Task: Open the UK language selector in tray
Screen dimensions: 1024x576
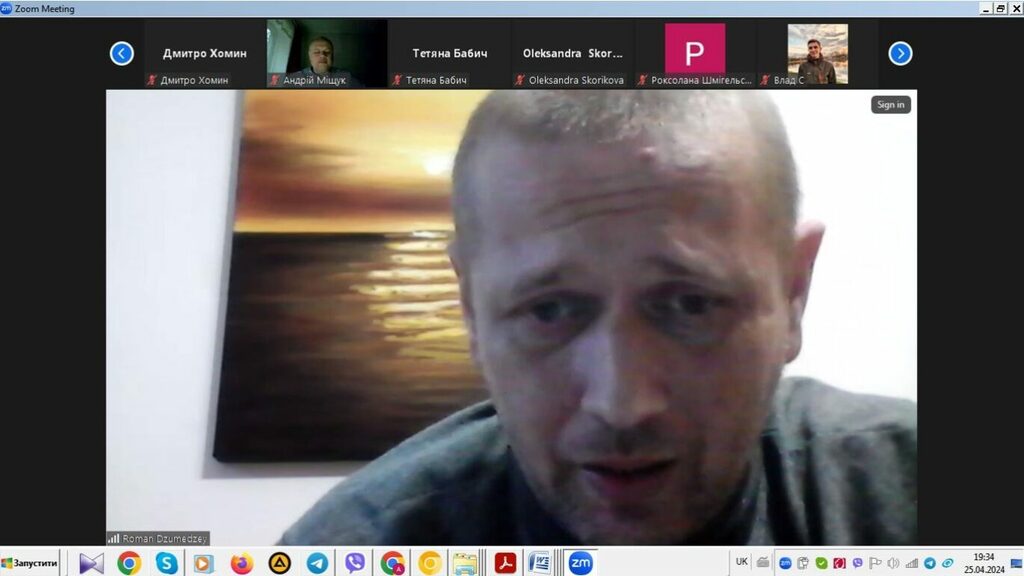Action: (741, 562)
